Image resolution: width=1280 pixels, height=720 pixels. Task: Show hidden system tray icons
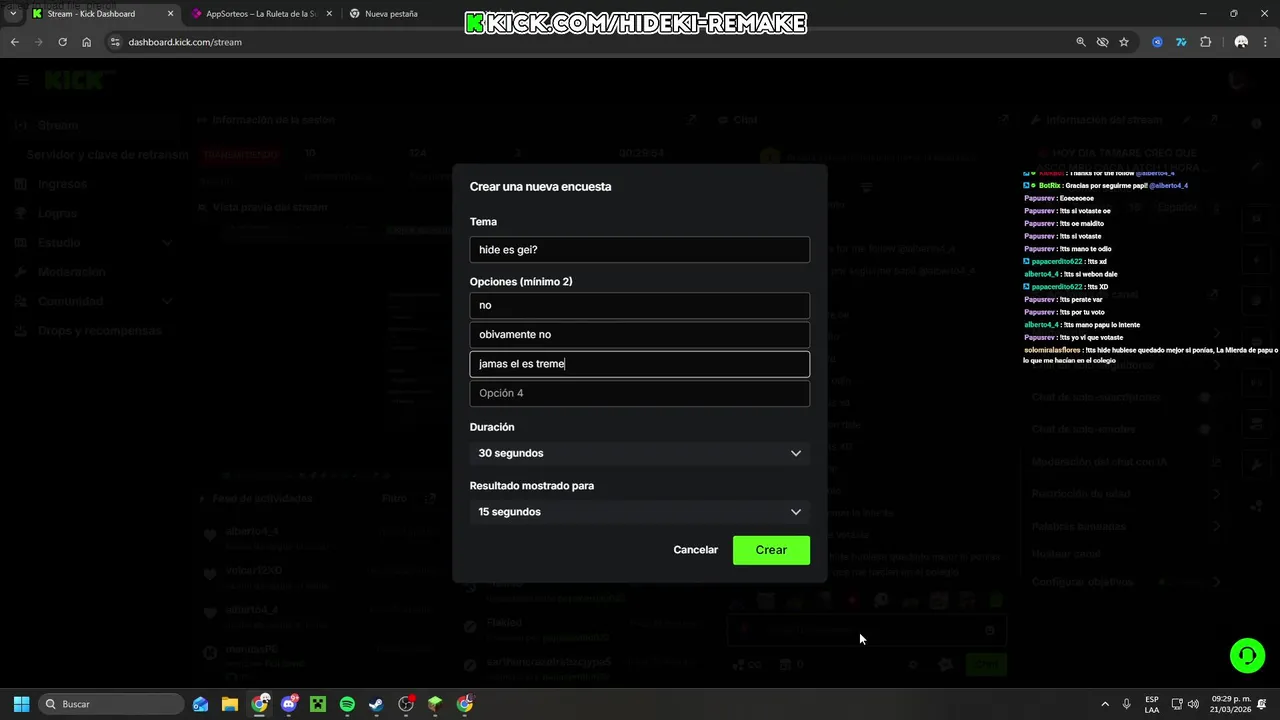[1105, 704]
